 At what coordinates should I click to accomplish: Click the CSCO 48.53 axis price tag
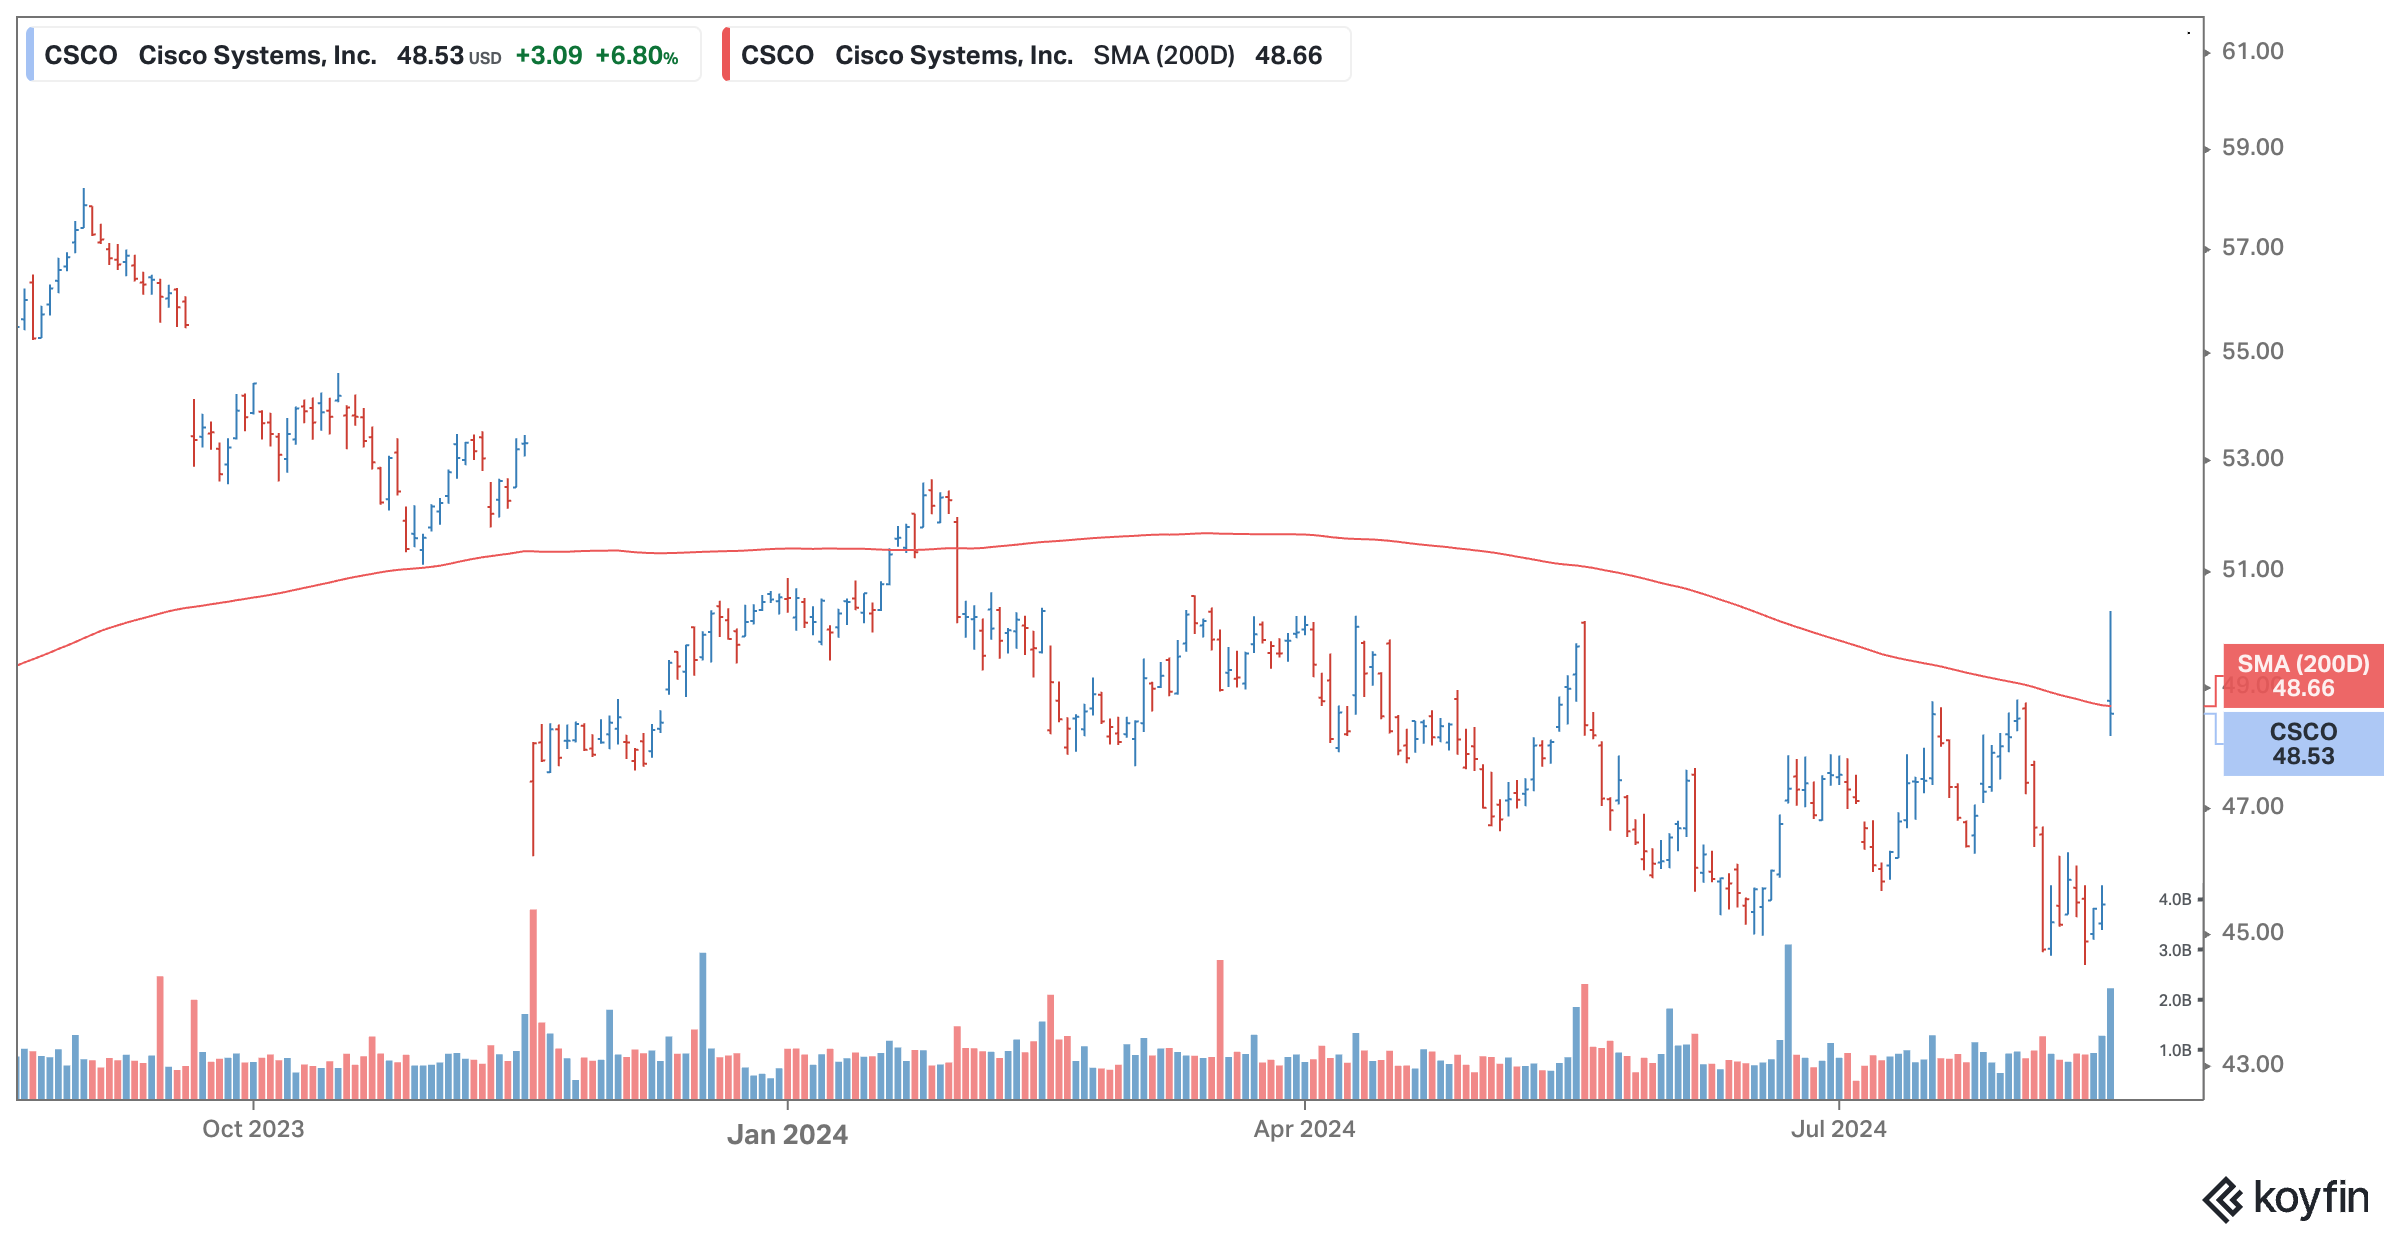(x=2303, y=743)
